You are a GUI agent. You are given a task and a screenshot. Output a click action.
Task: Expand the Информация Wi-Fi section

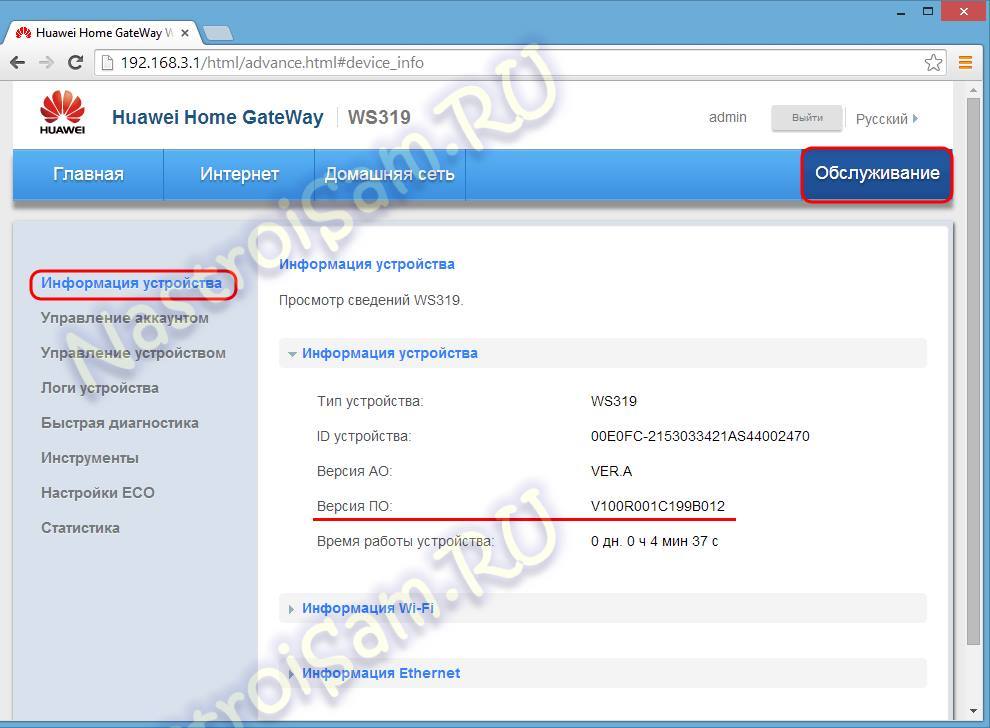coord(367,608)
